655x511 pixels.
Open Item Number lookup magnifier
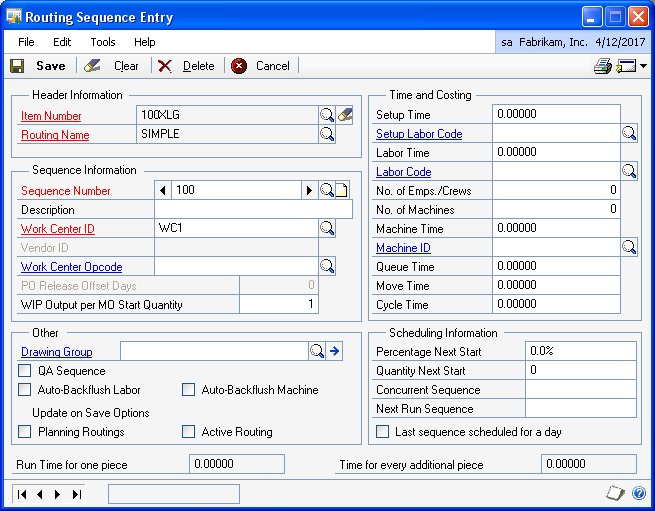tap(327, 115)
